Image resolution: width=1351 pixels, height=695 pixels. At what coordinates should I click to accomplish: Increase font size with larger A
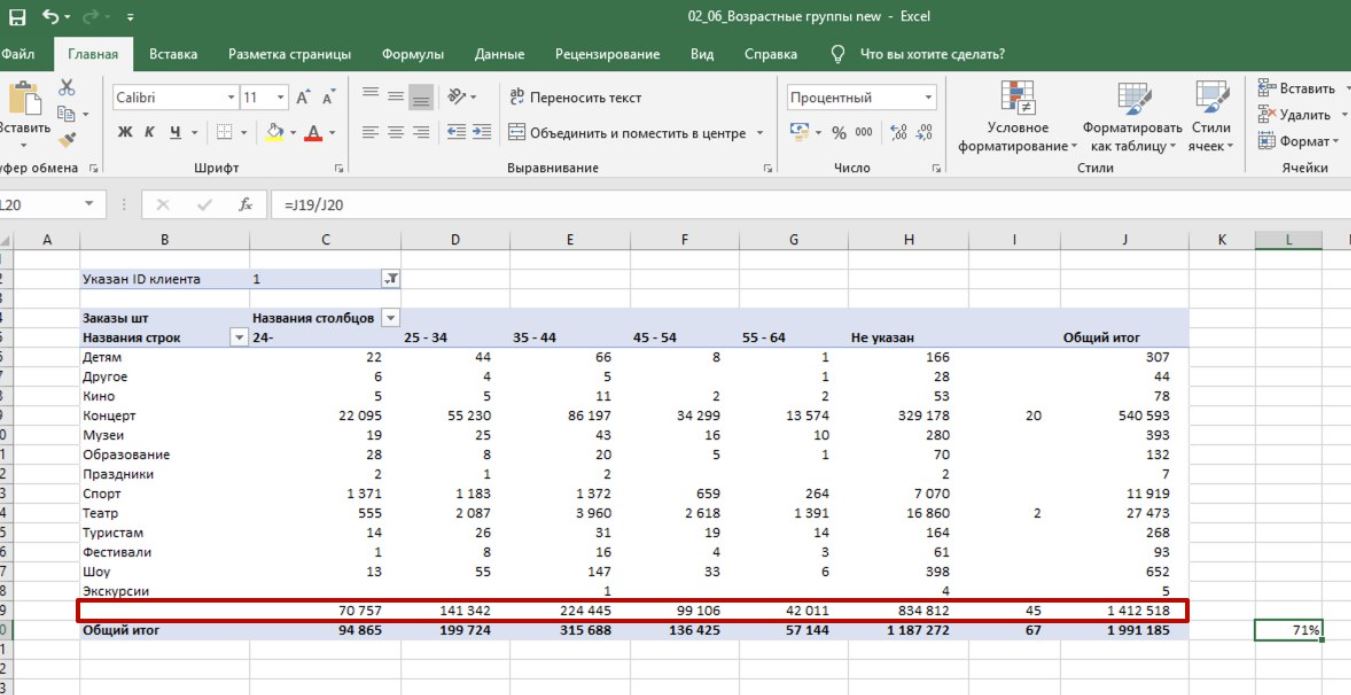pos(303,98)
